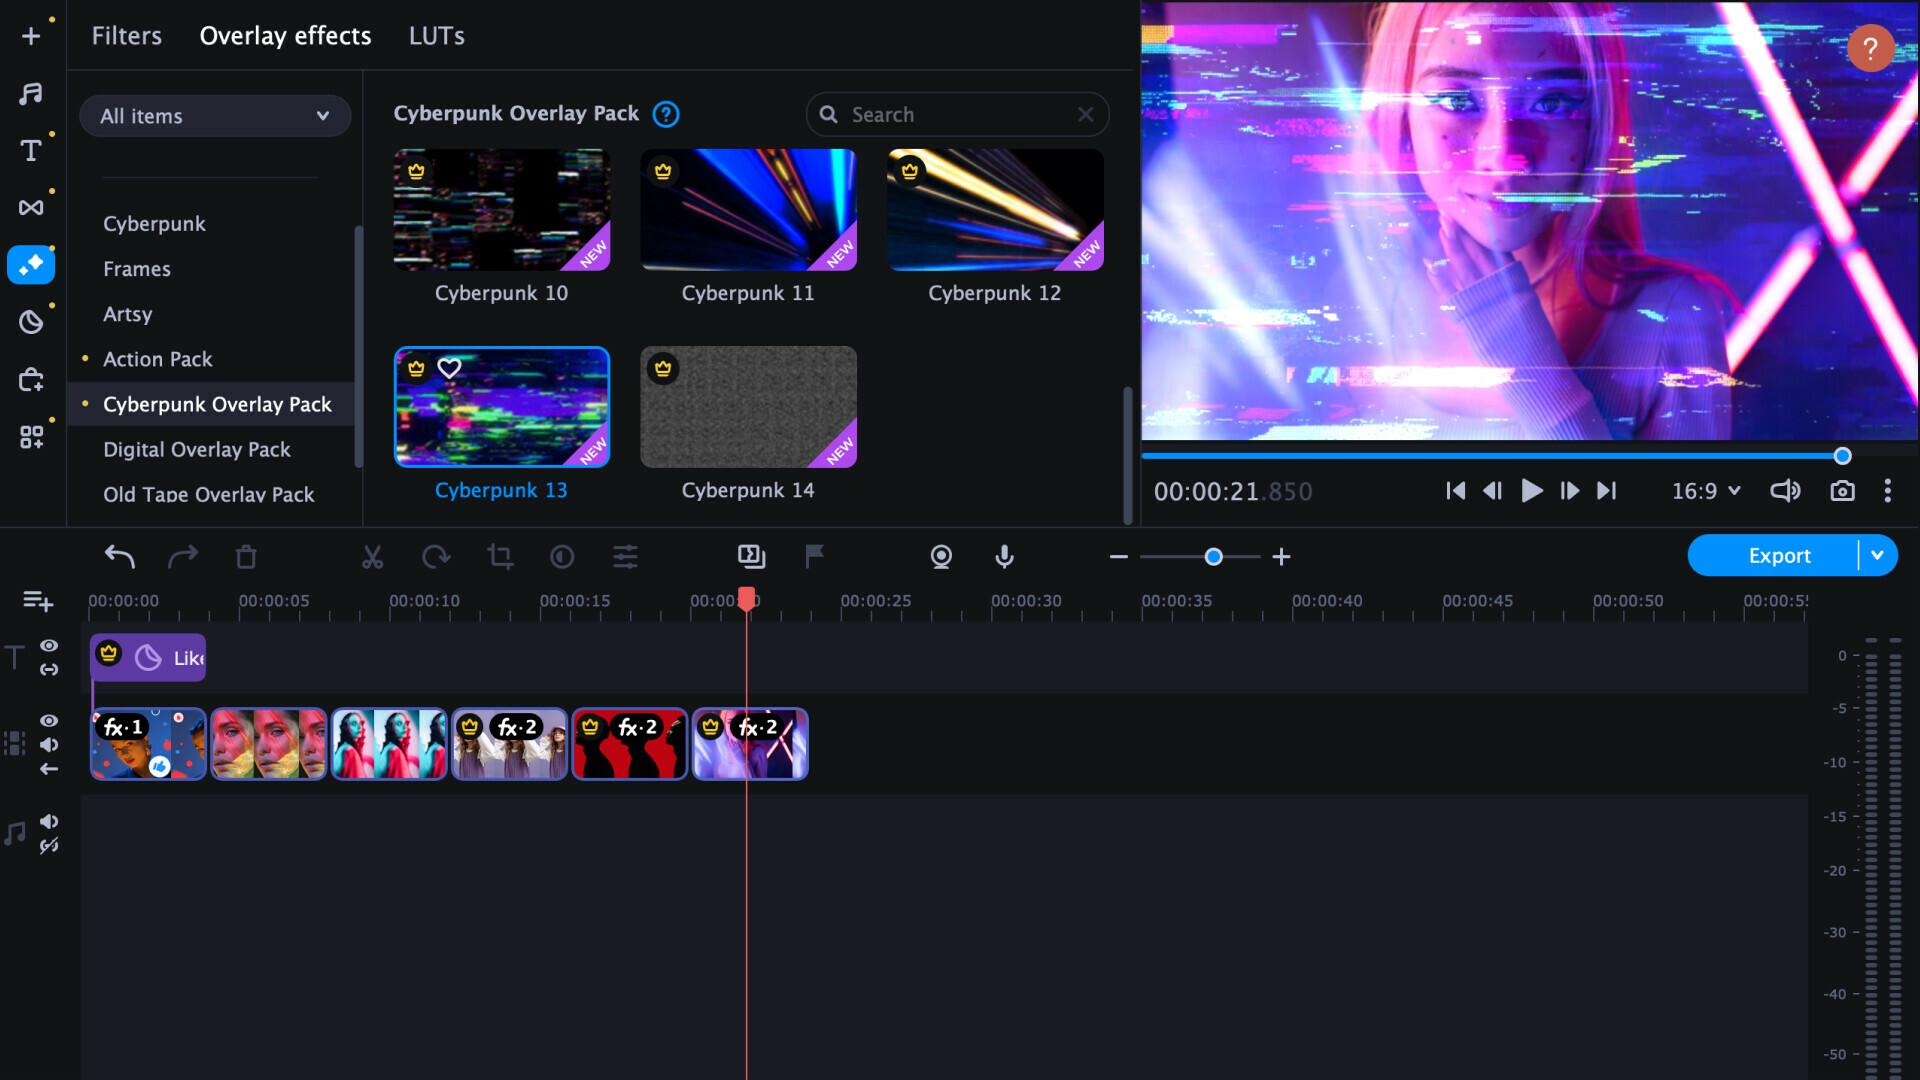Open the Transitions panel in the sidebar
Screen dimensions: 1920x1080
pos(31,207)
